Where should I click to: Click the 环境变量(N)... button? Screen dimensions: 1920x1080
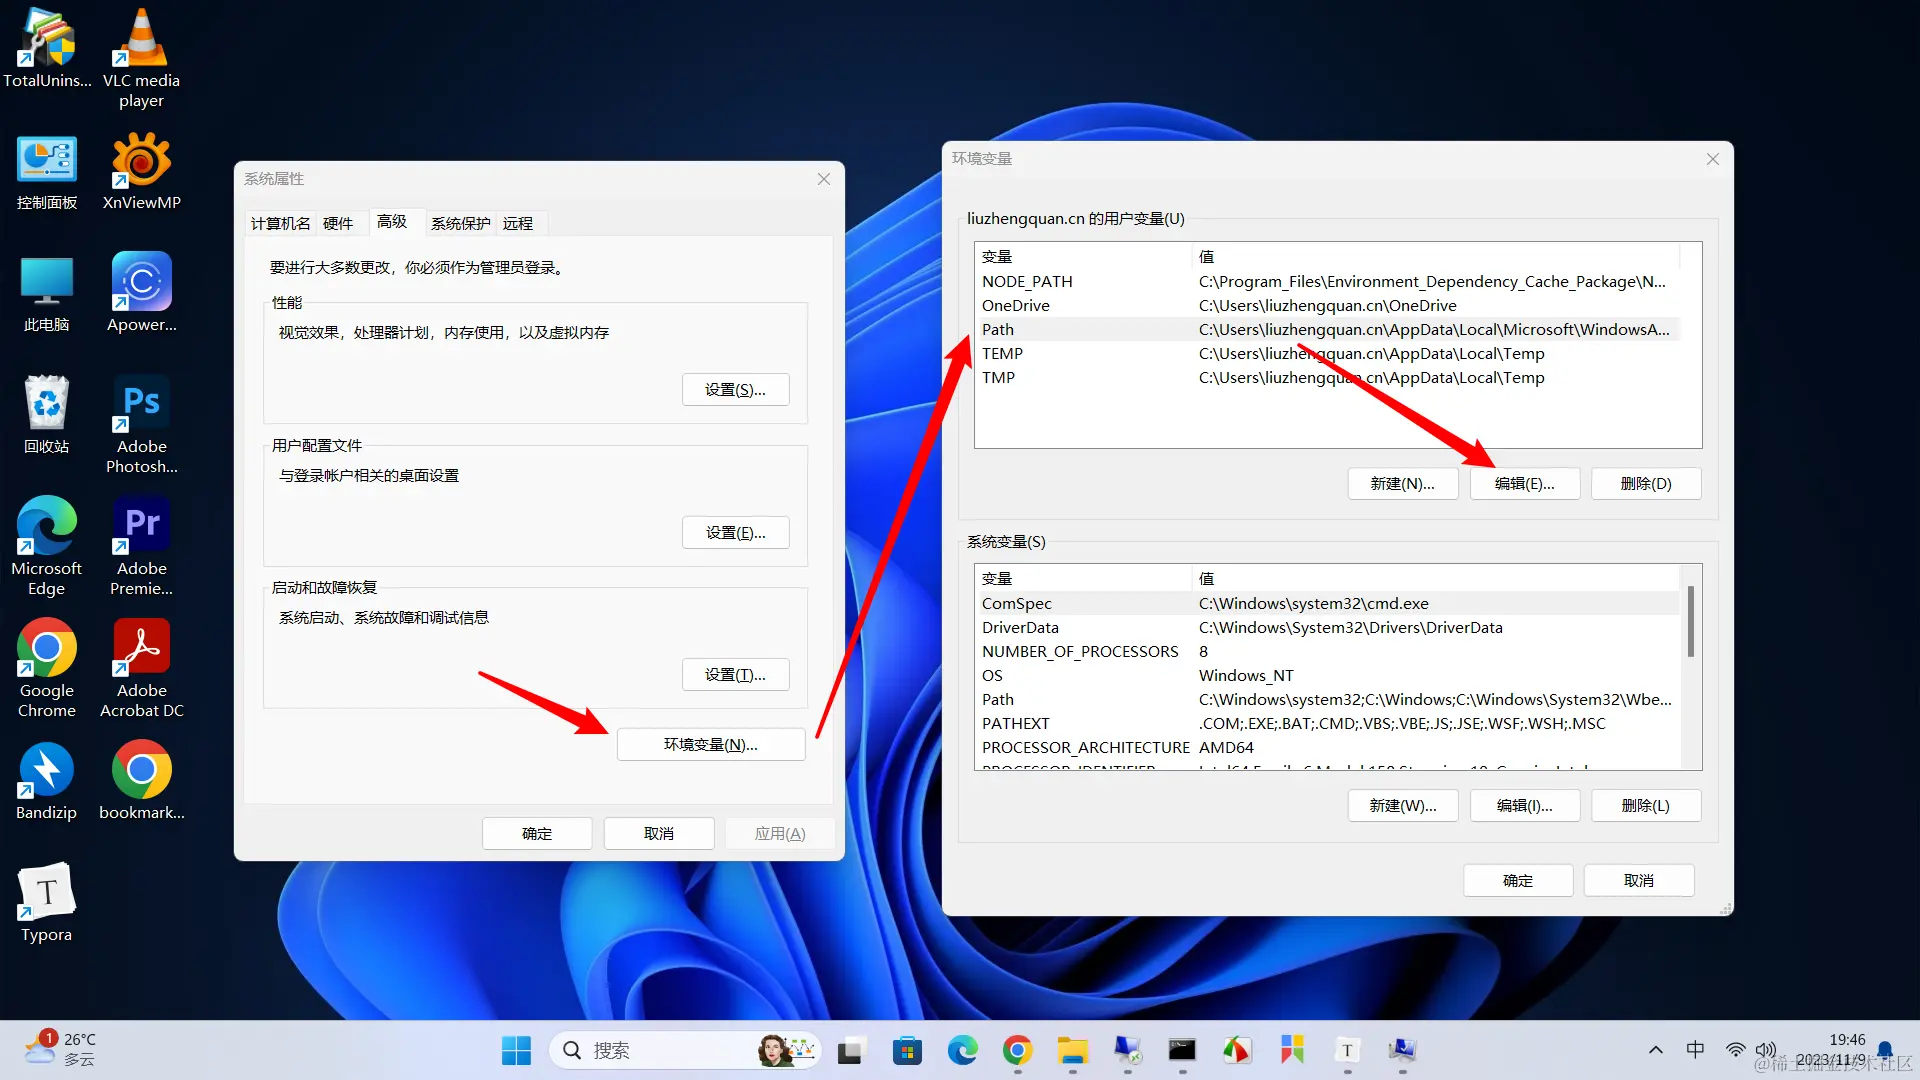tap(710, 744)
